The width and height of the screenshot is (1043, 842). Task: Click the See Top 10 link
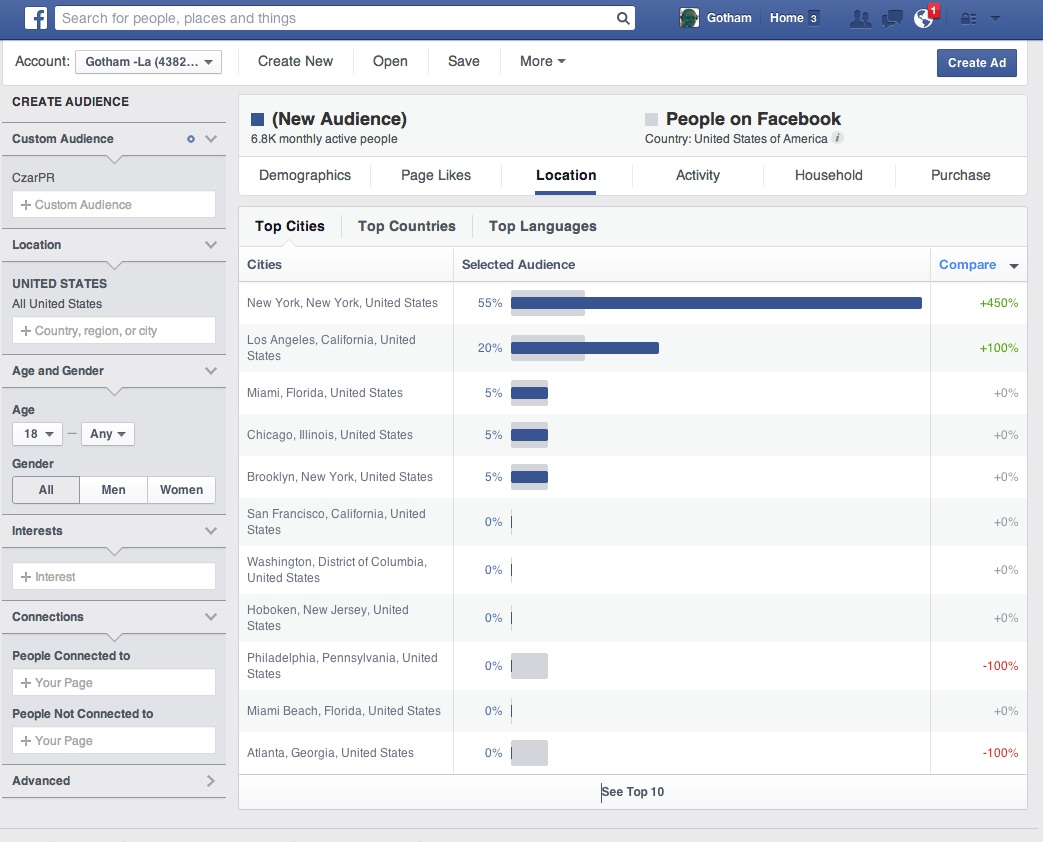click(x=633, y=792)
